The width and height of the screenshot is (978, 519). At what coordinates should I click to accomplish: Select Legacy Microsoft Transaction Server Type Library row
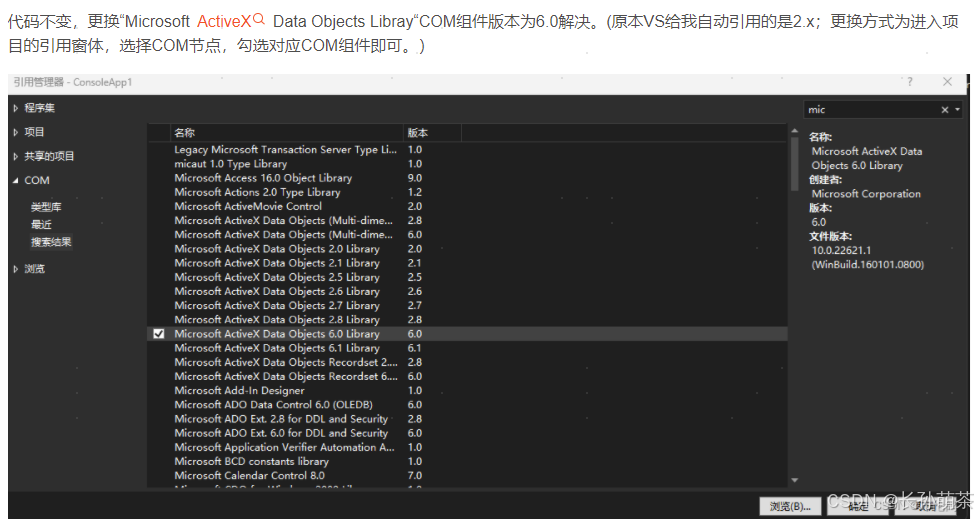[x=467, y=150]
